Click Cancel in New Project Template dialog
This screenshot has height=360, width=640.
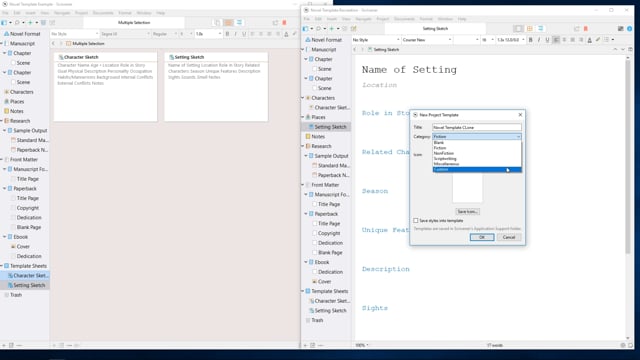point(509,237)
